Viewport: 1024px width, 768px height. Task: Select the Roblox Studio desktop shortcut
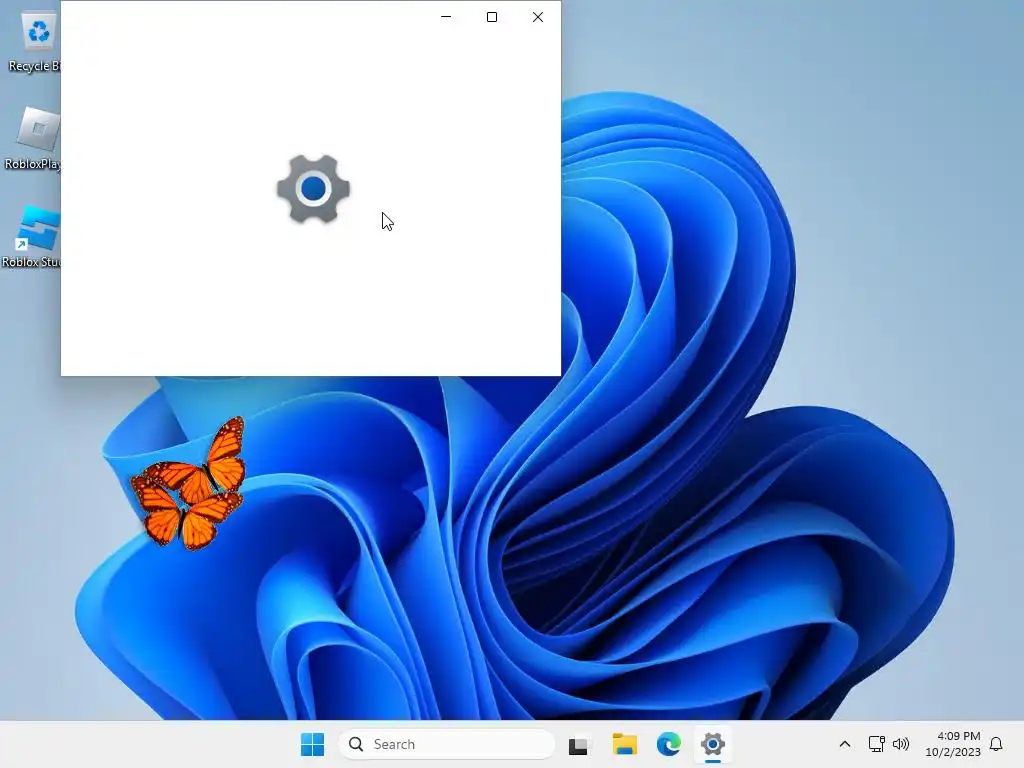(x=31, y=237)
